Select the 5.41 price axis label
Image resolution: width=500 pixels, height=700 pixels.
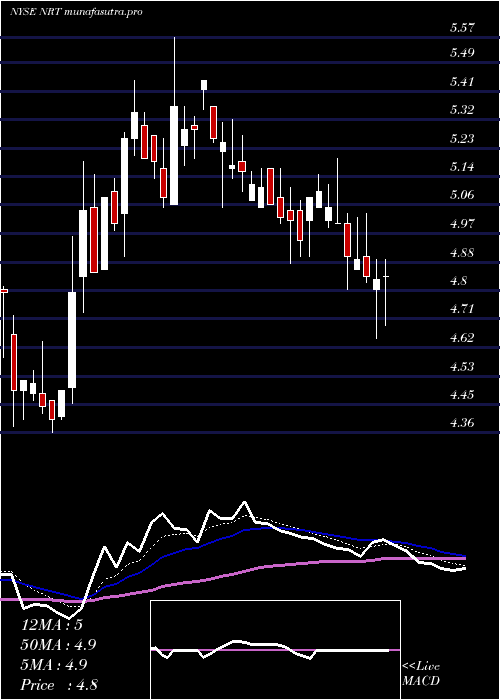tap(462, 82)
